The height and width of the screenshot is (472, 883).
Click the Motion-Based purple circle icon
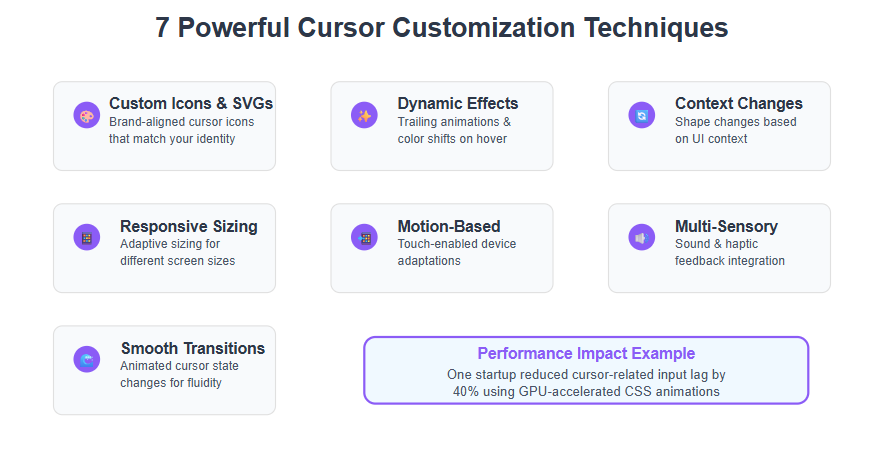[x=364, y=238]
